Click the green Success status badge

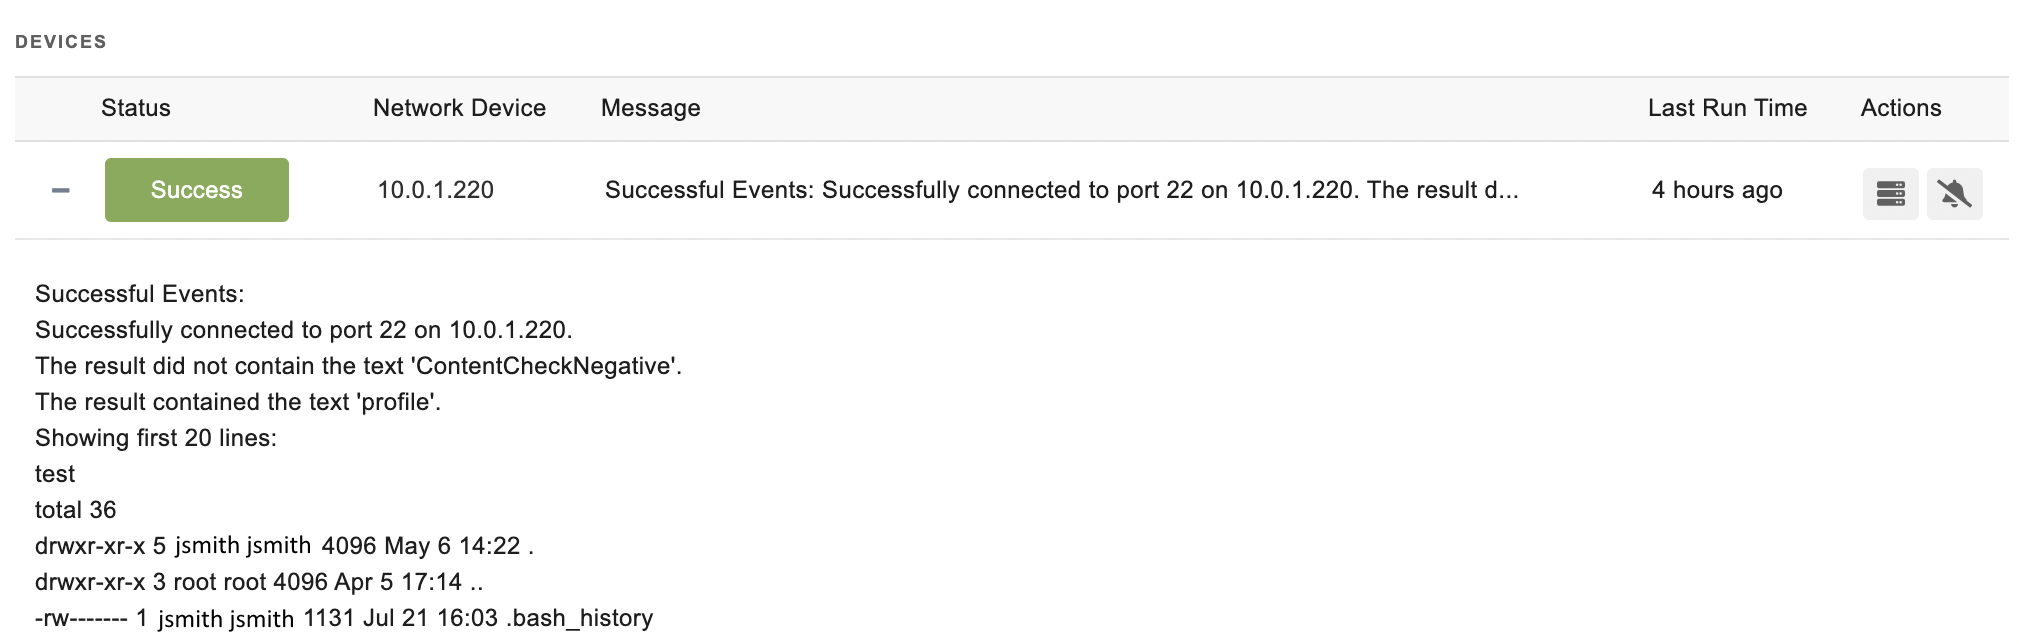coord(197,190)
